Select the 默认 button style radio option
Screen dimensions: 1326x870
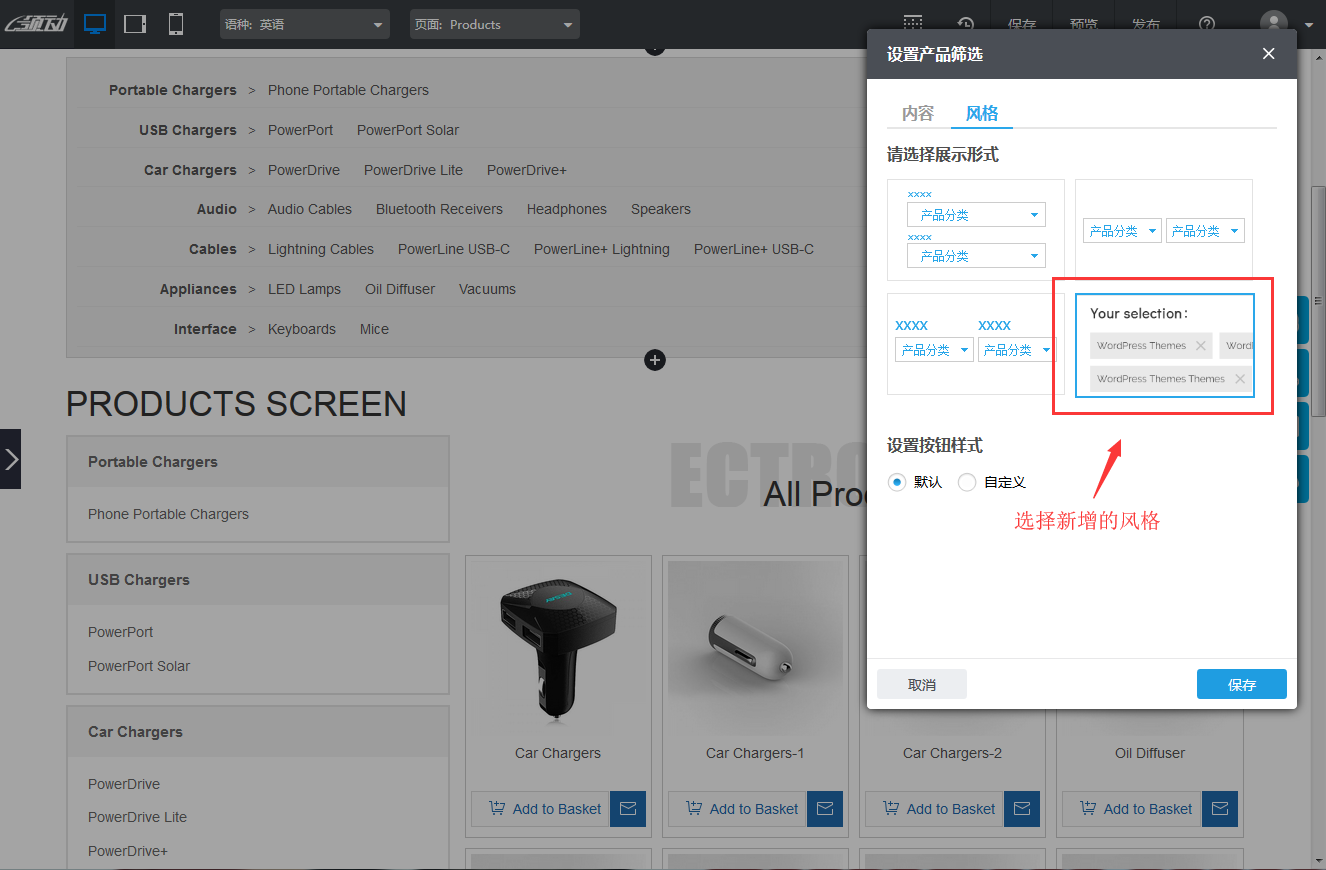pos(896,482)
